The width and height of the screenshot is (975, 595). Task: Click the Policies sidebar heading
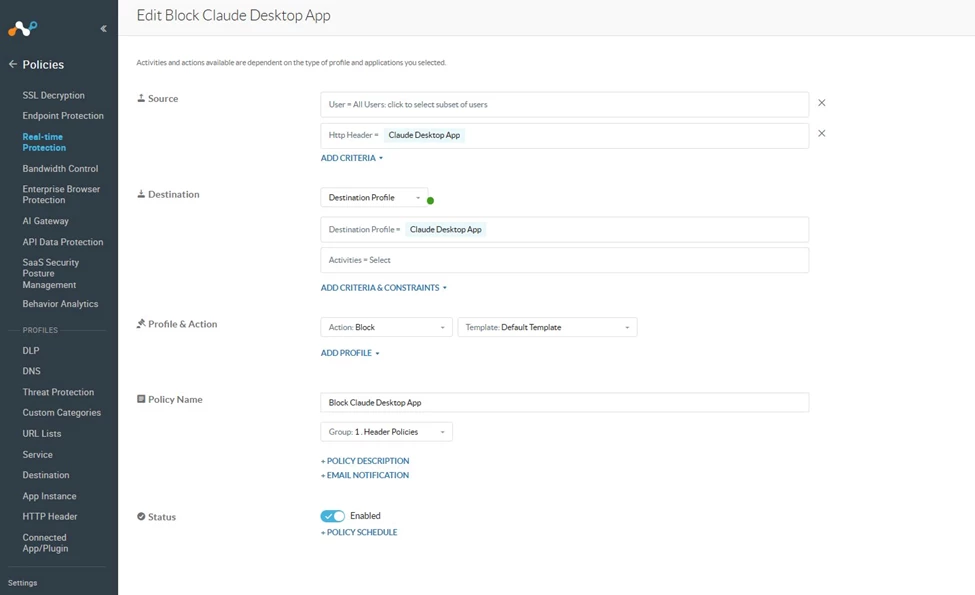(x=43, y=65)
